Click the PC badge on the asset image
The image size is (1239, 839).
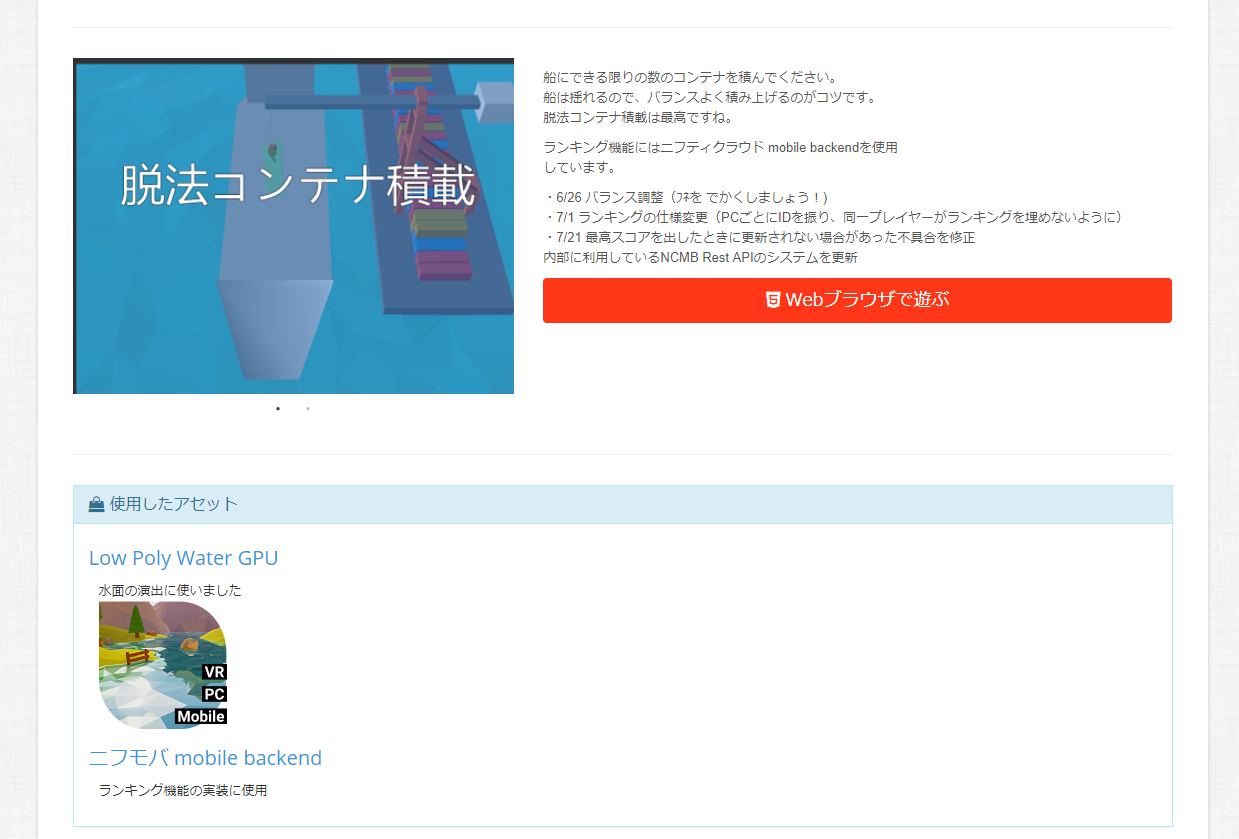pyautogui.click(x=214, y=694)
